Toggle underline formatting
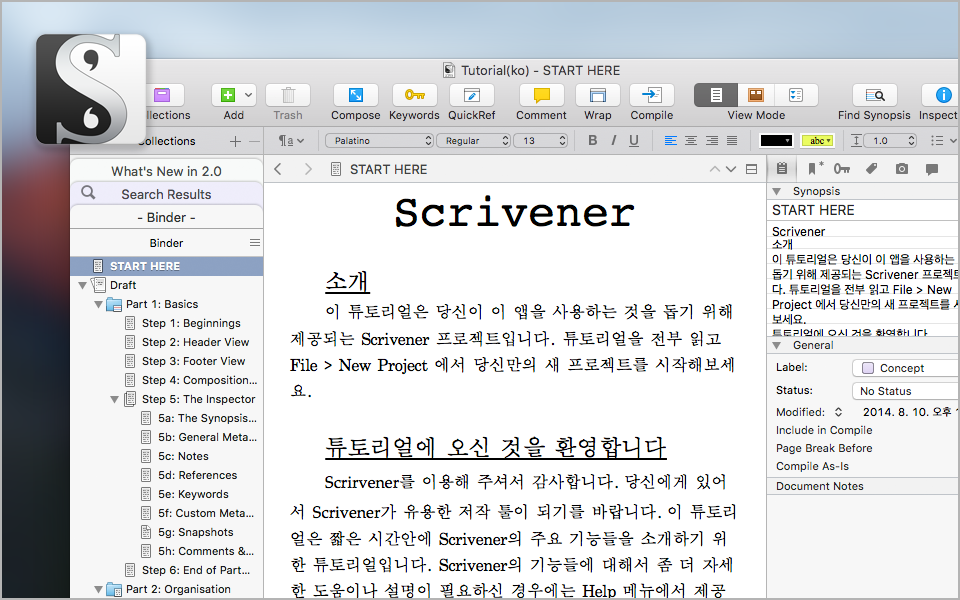The height and width of the screenshot is (600, 960). pos(634,141)
